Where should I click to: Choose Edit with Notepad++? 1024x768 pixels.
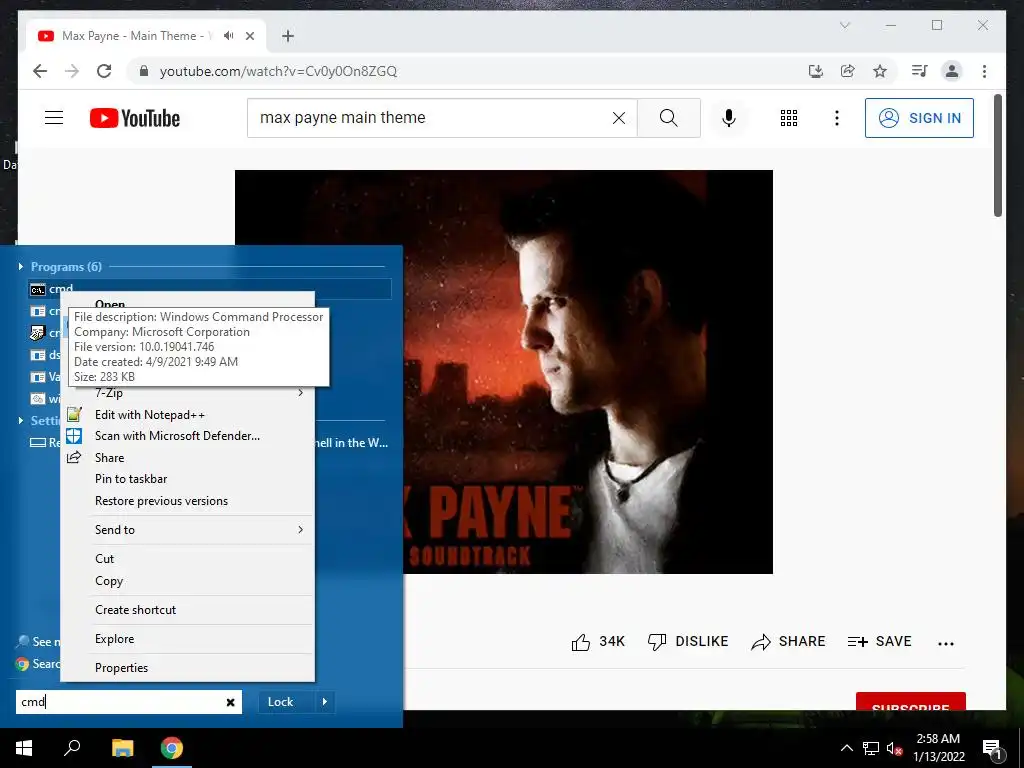tap(187, 415)
